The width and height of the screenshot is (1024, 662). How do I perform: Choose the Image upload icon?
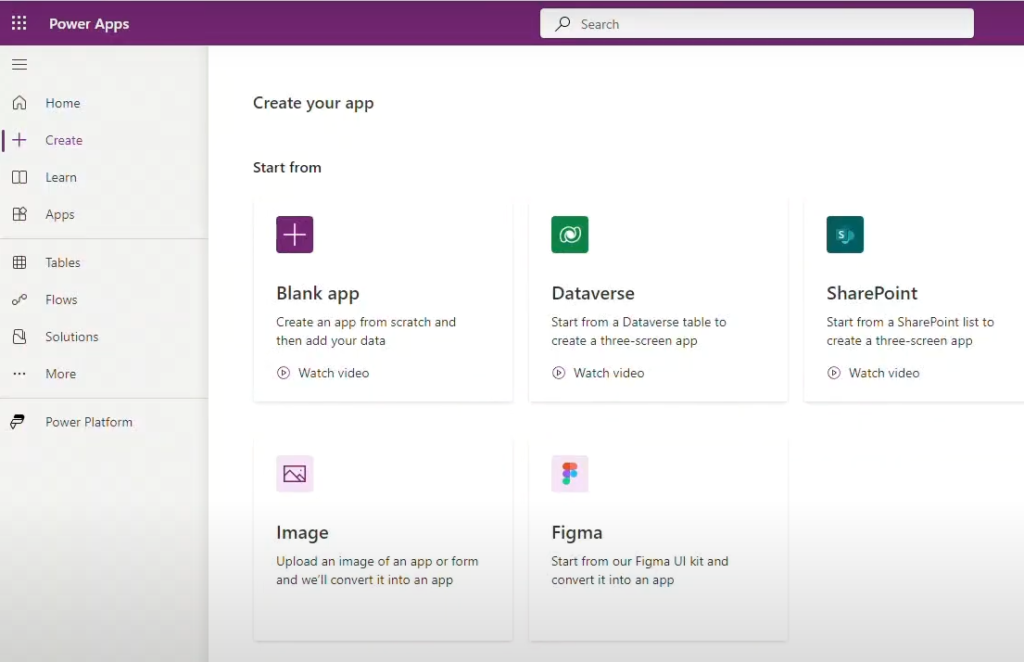[x=295, y=473]
